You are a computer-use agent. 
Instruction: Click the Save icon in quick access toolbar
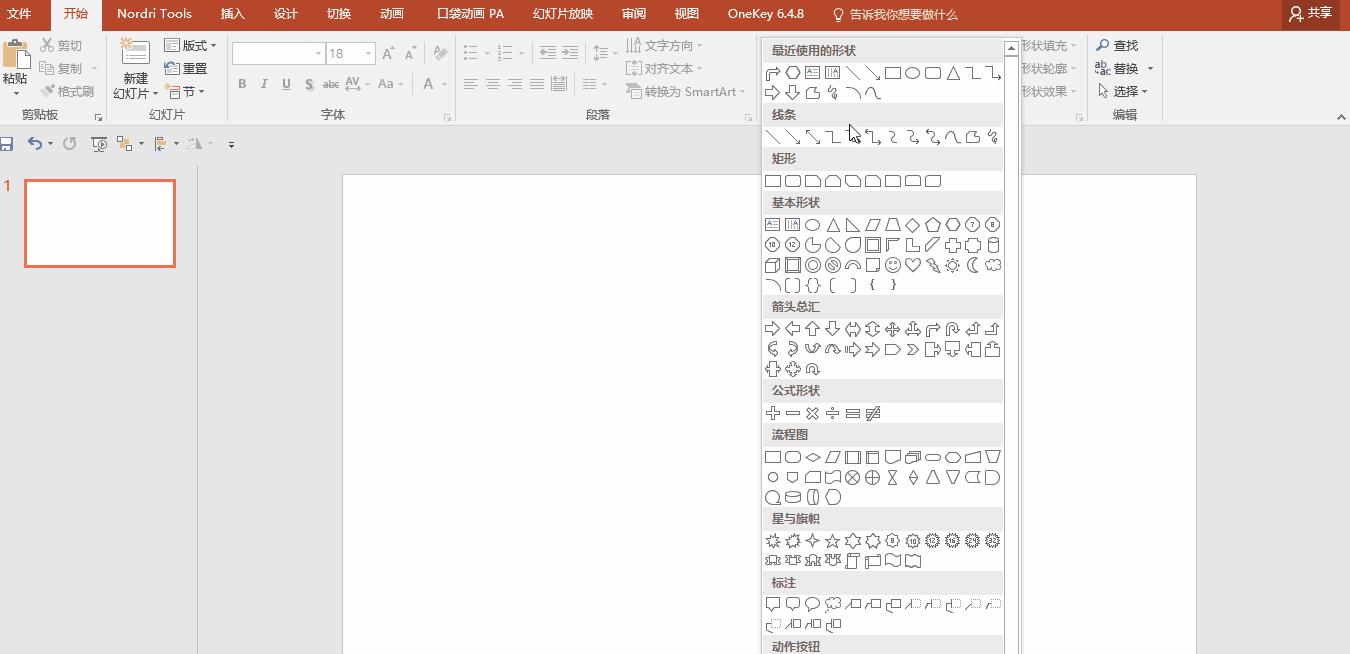(7, 144)
